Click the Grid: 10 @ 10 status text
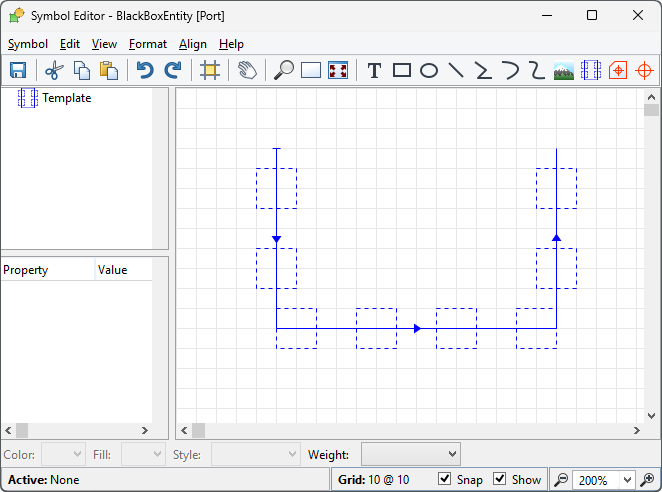Screen dimensions: 662x492 pos(374,480)
